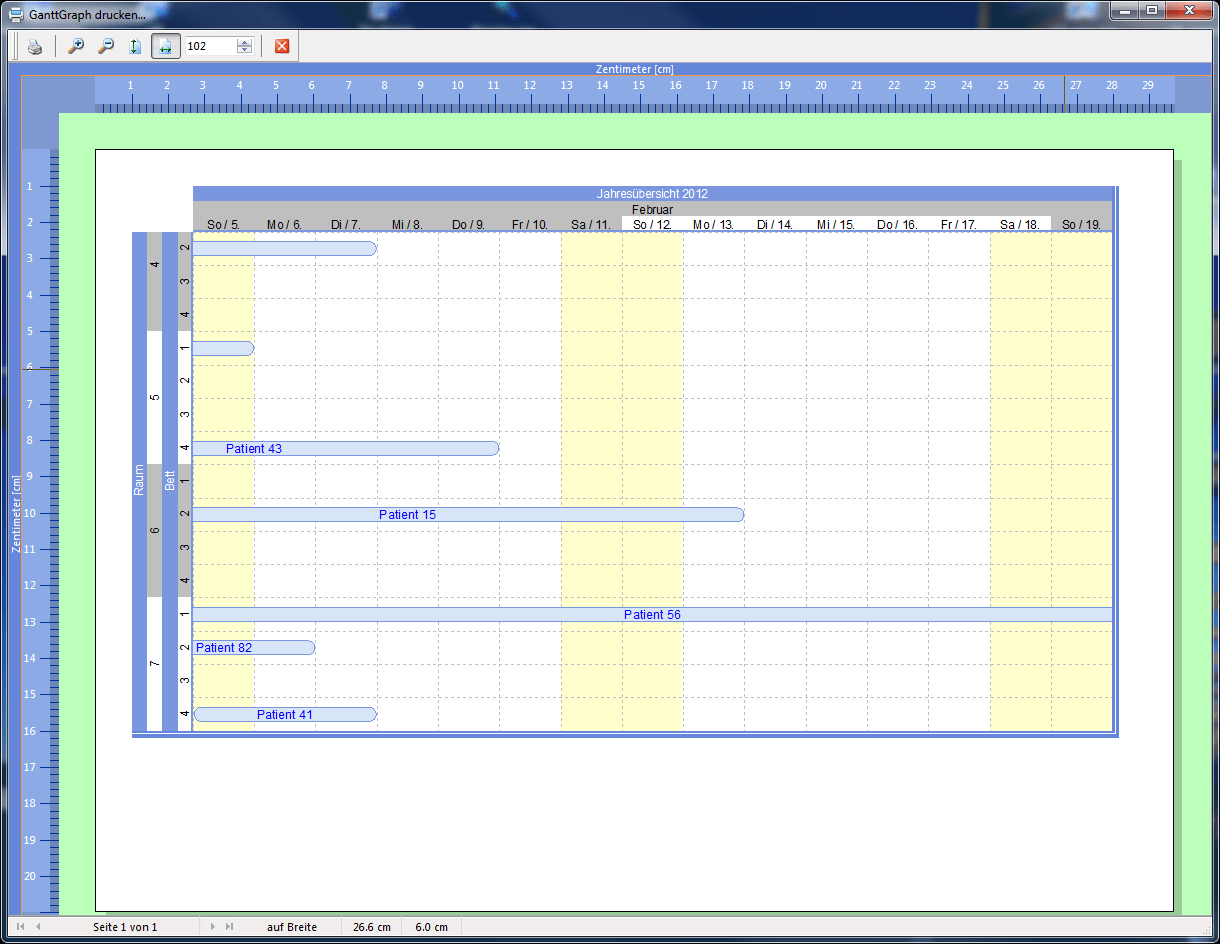Select the Patient 43 bar
1220x944 pixels.
click(345, 449)
